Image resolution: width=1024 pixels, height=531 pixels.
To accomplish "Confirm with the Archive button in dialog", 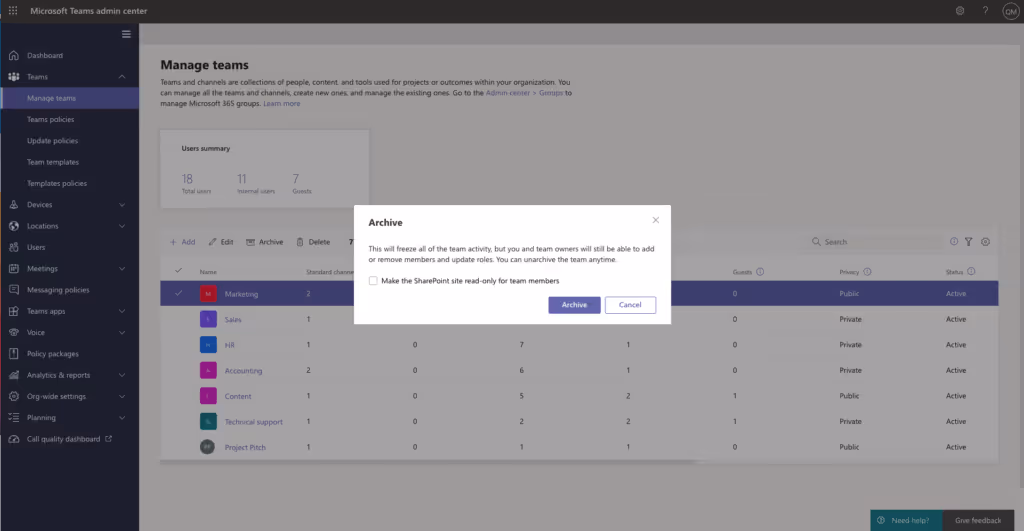I will point(574,305).
